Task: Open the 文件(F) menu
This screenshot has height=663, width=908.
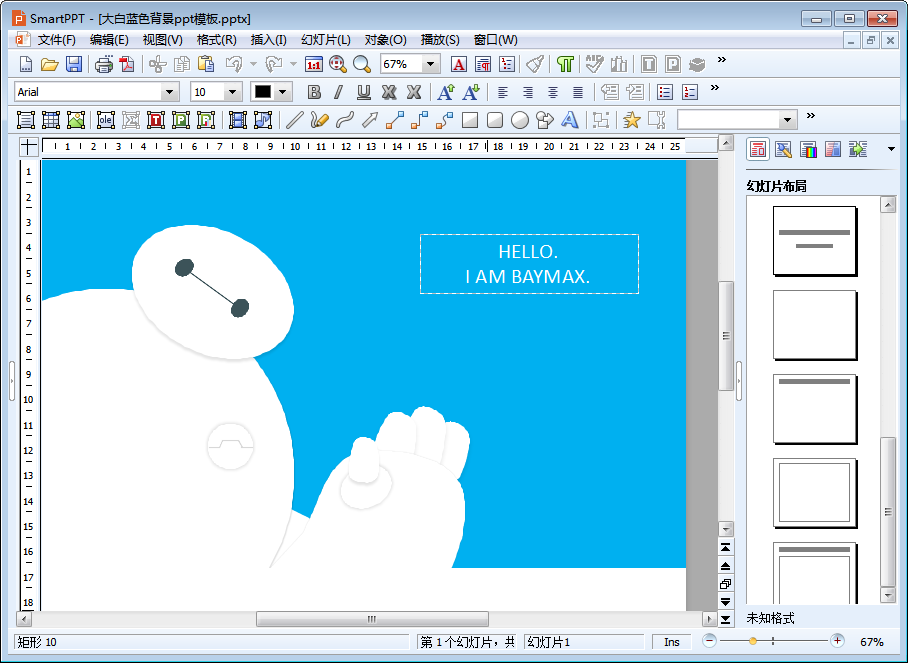Action: pos(57,40)
